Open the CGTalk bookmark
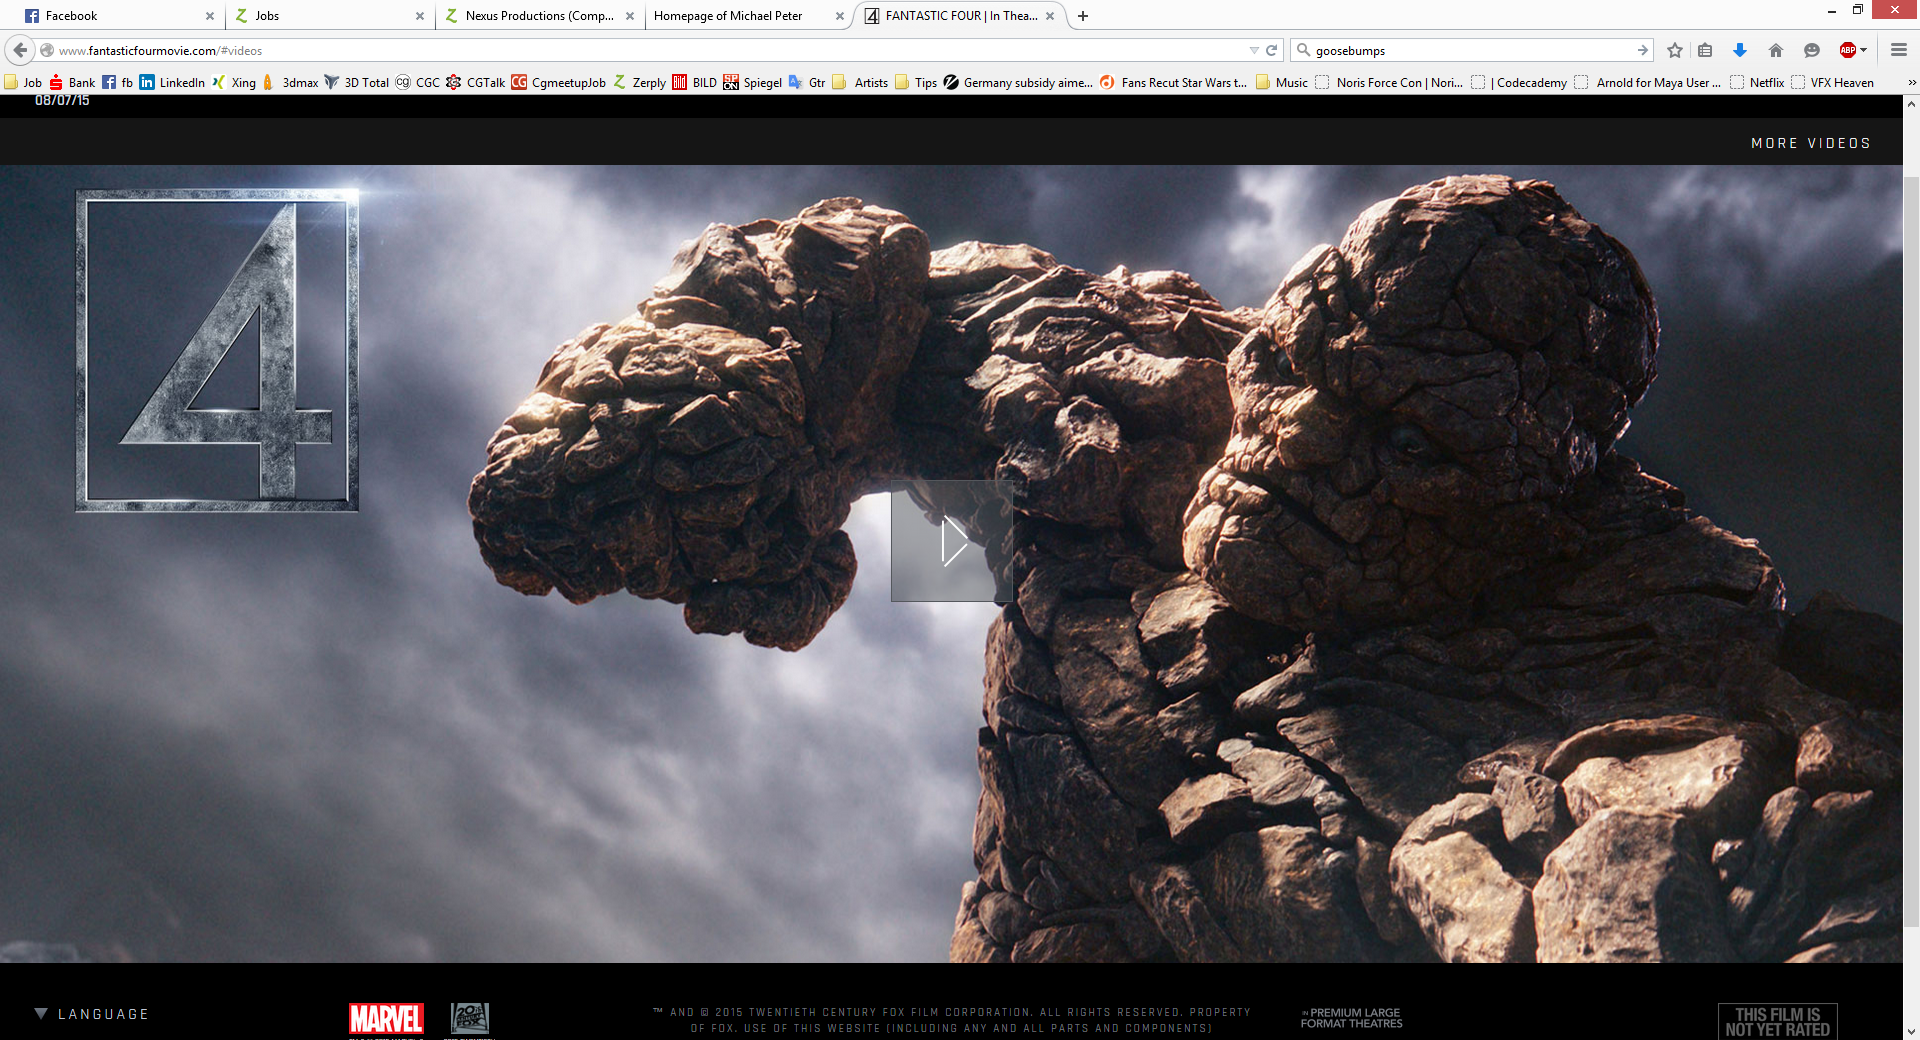The width and height of the screenshot is (1920, 1040). pyautogui.click(x=476, y=82)
